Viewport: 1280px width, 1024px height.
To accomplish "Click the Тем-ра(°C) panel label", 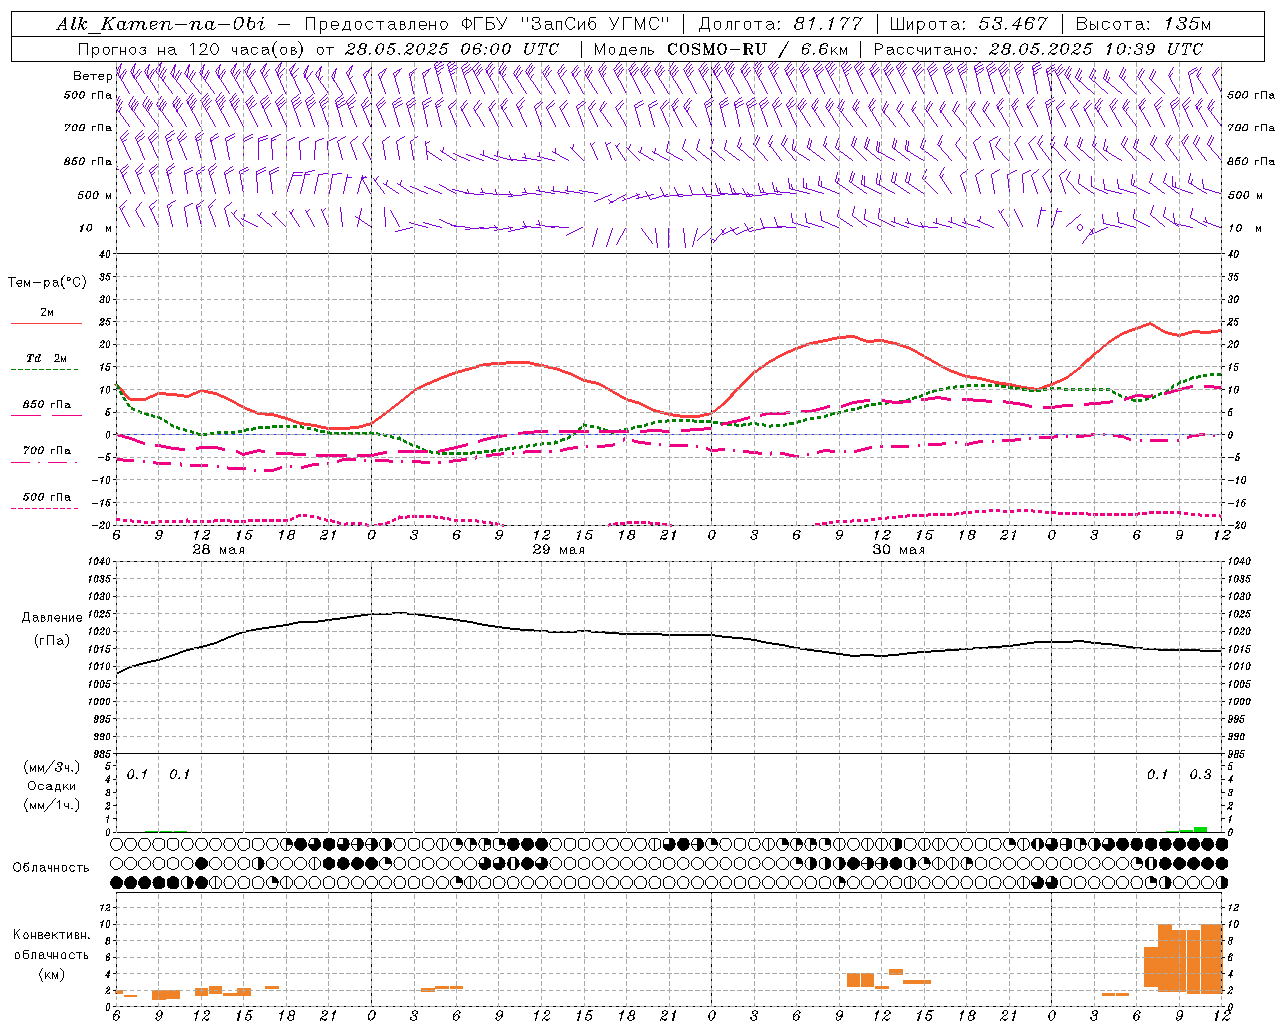I will pos(47,282).
